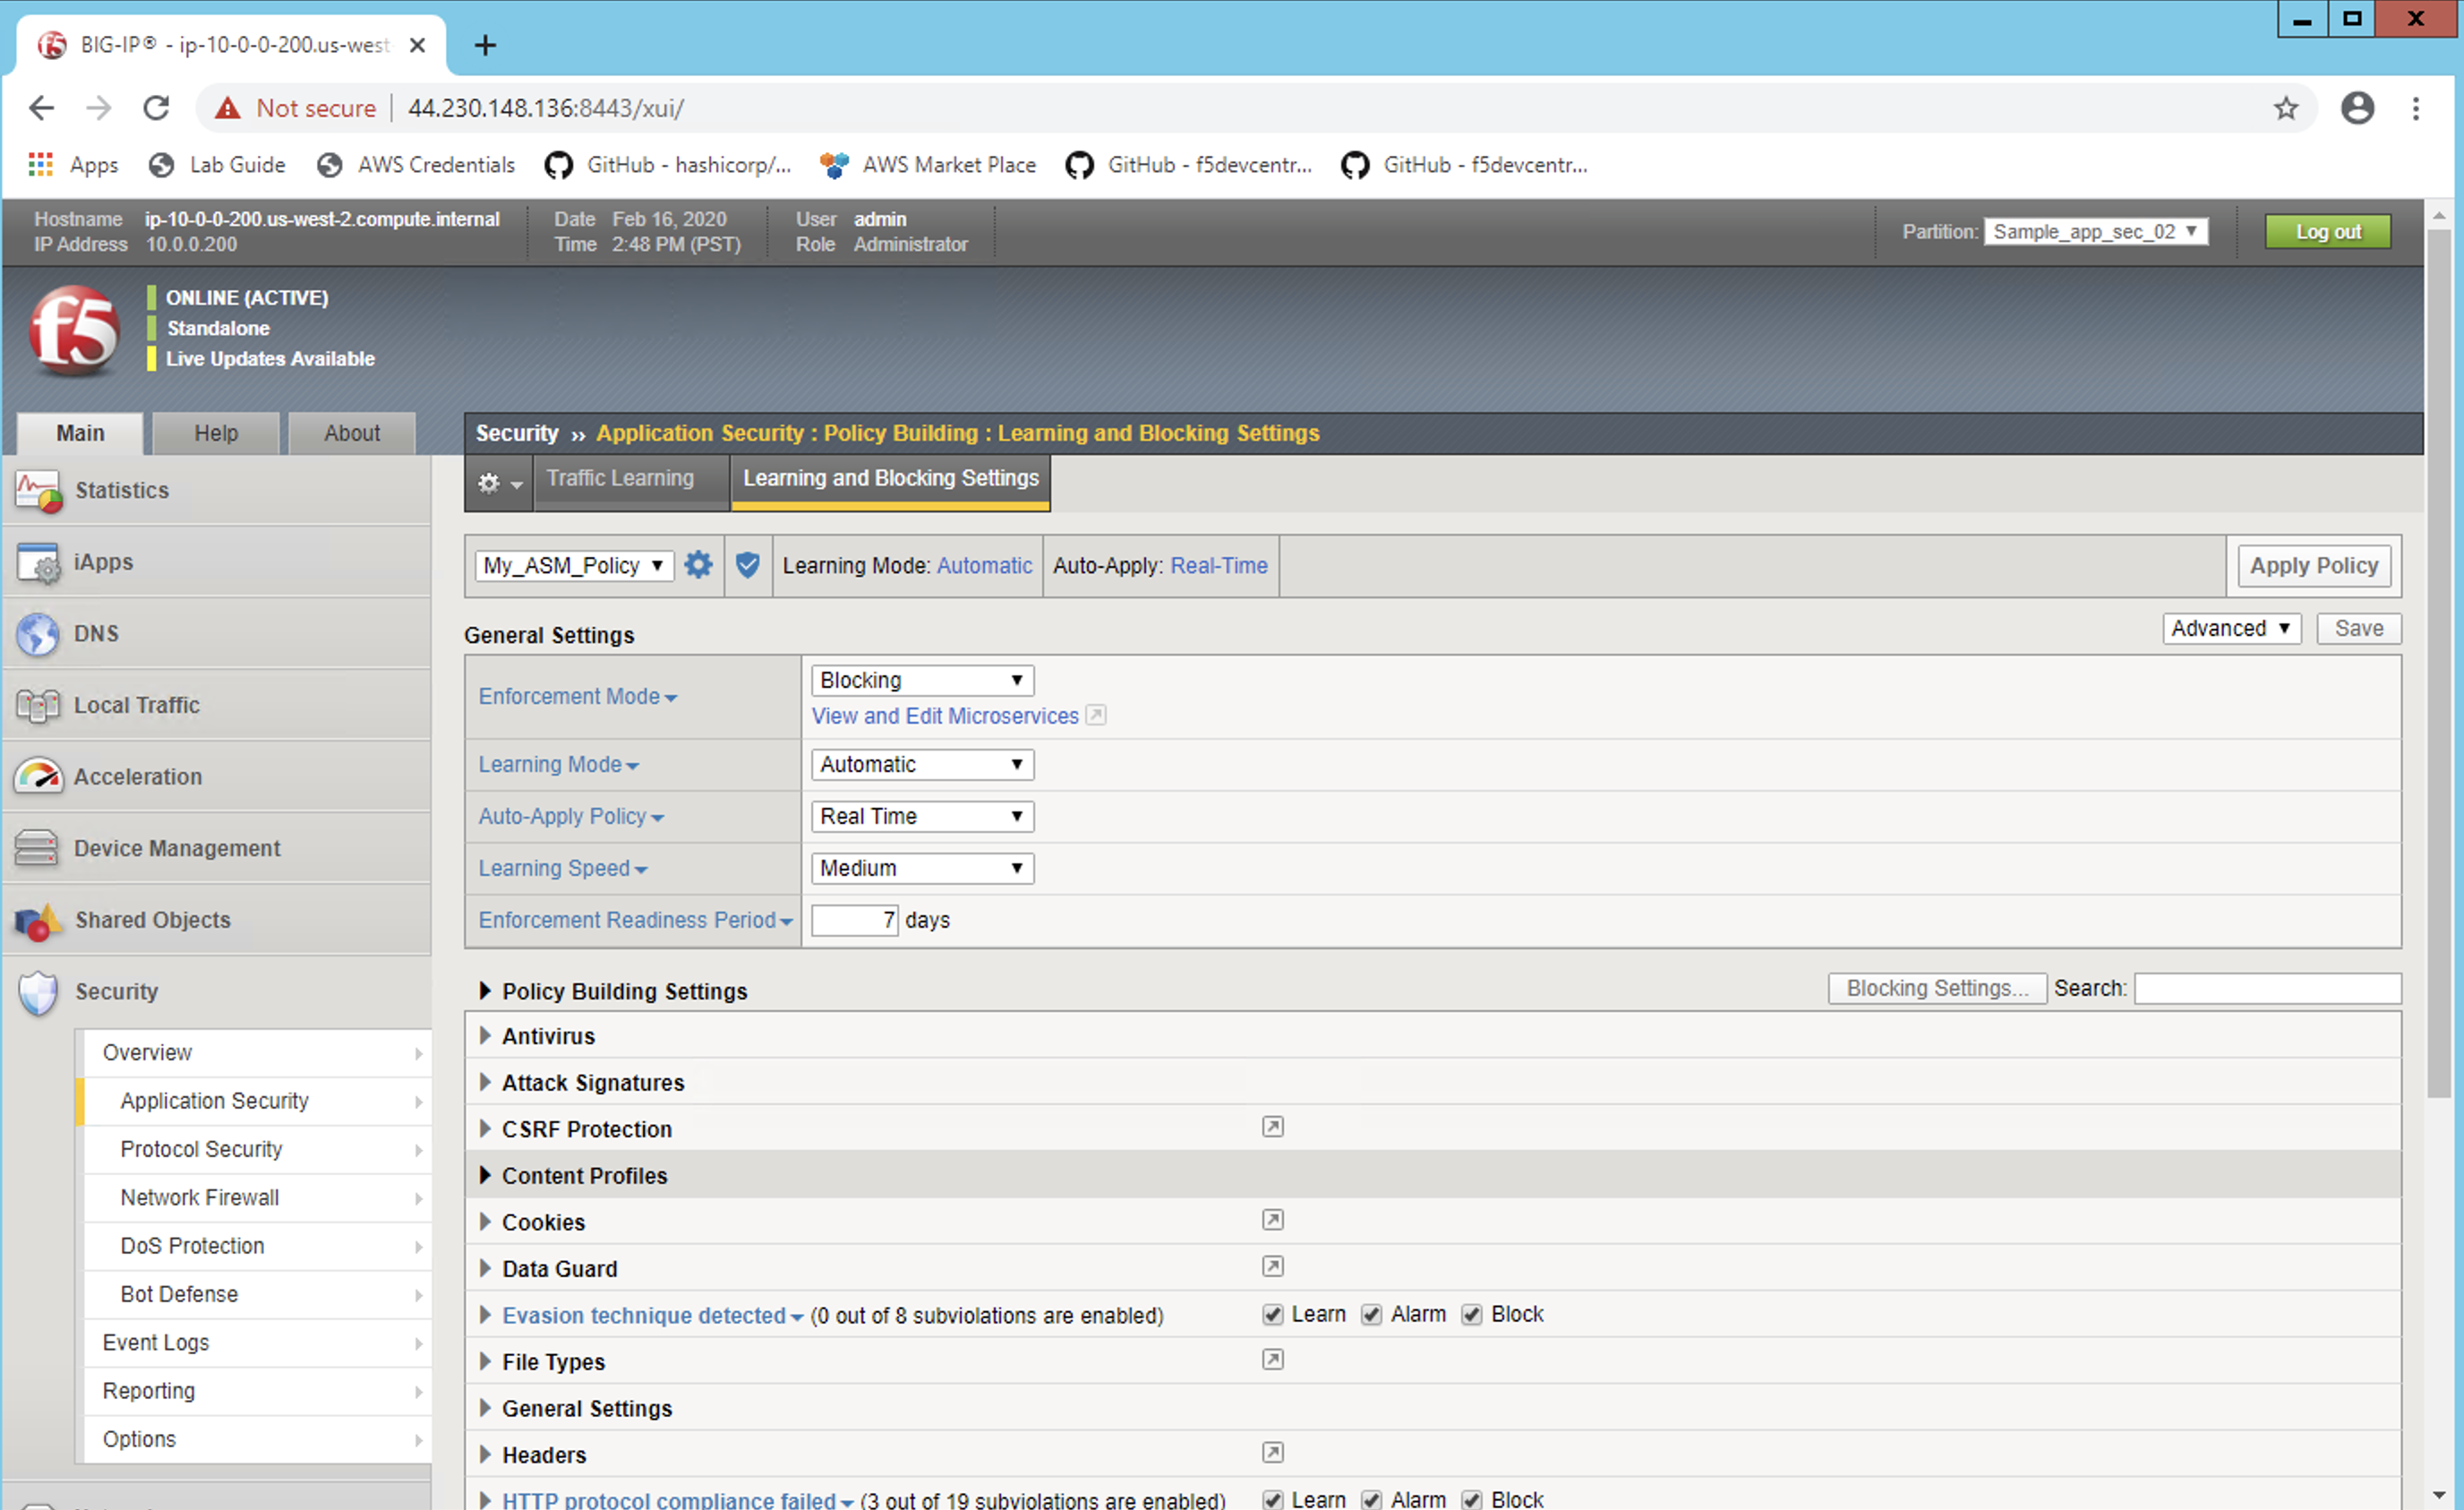This screenshot has width=2464, height=1510.
Task: Open Chrome profile account icon
Action: (2358, 108)
